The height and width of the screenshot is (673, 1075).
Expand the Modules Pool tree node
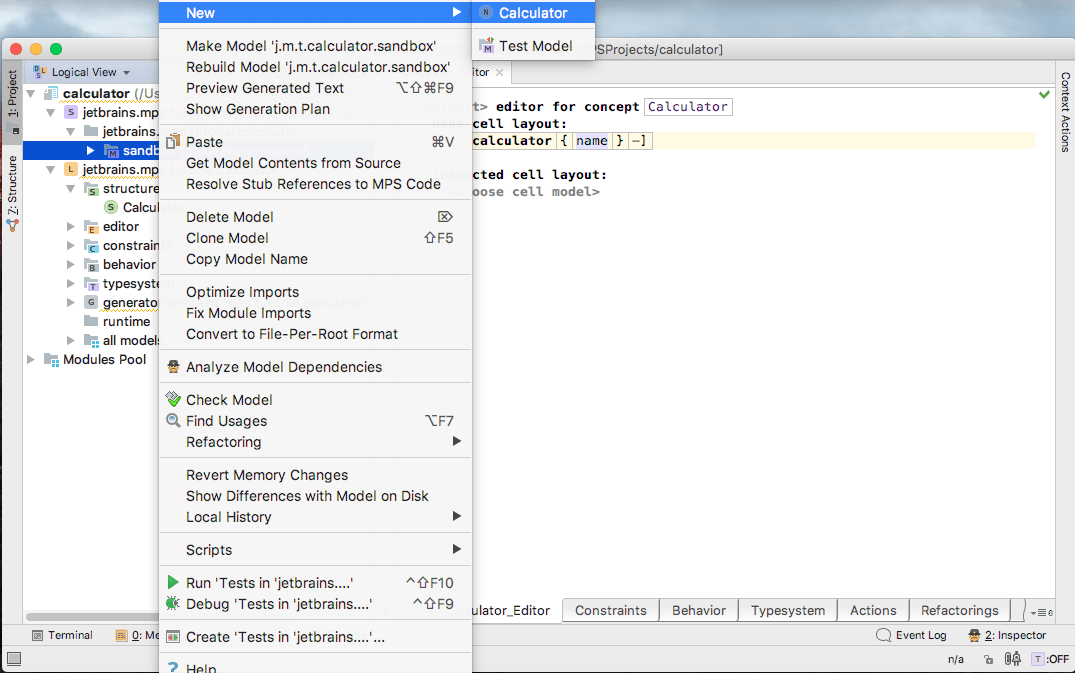(x=31, y=360)
